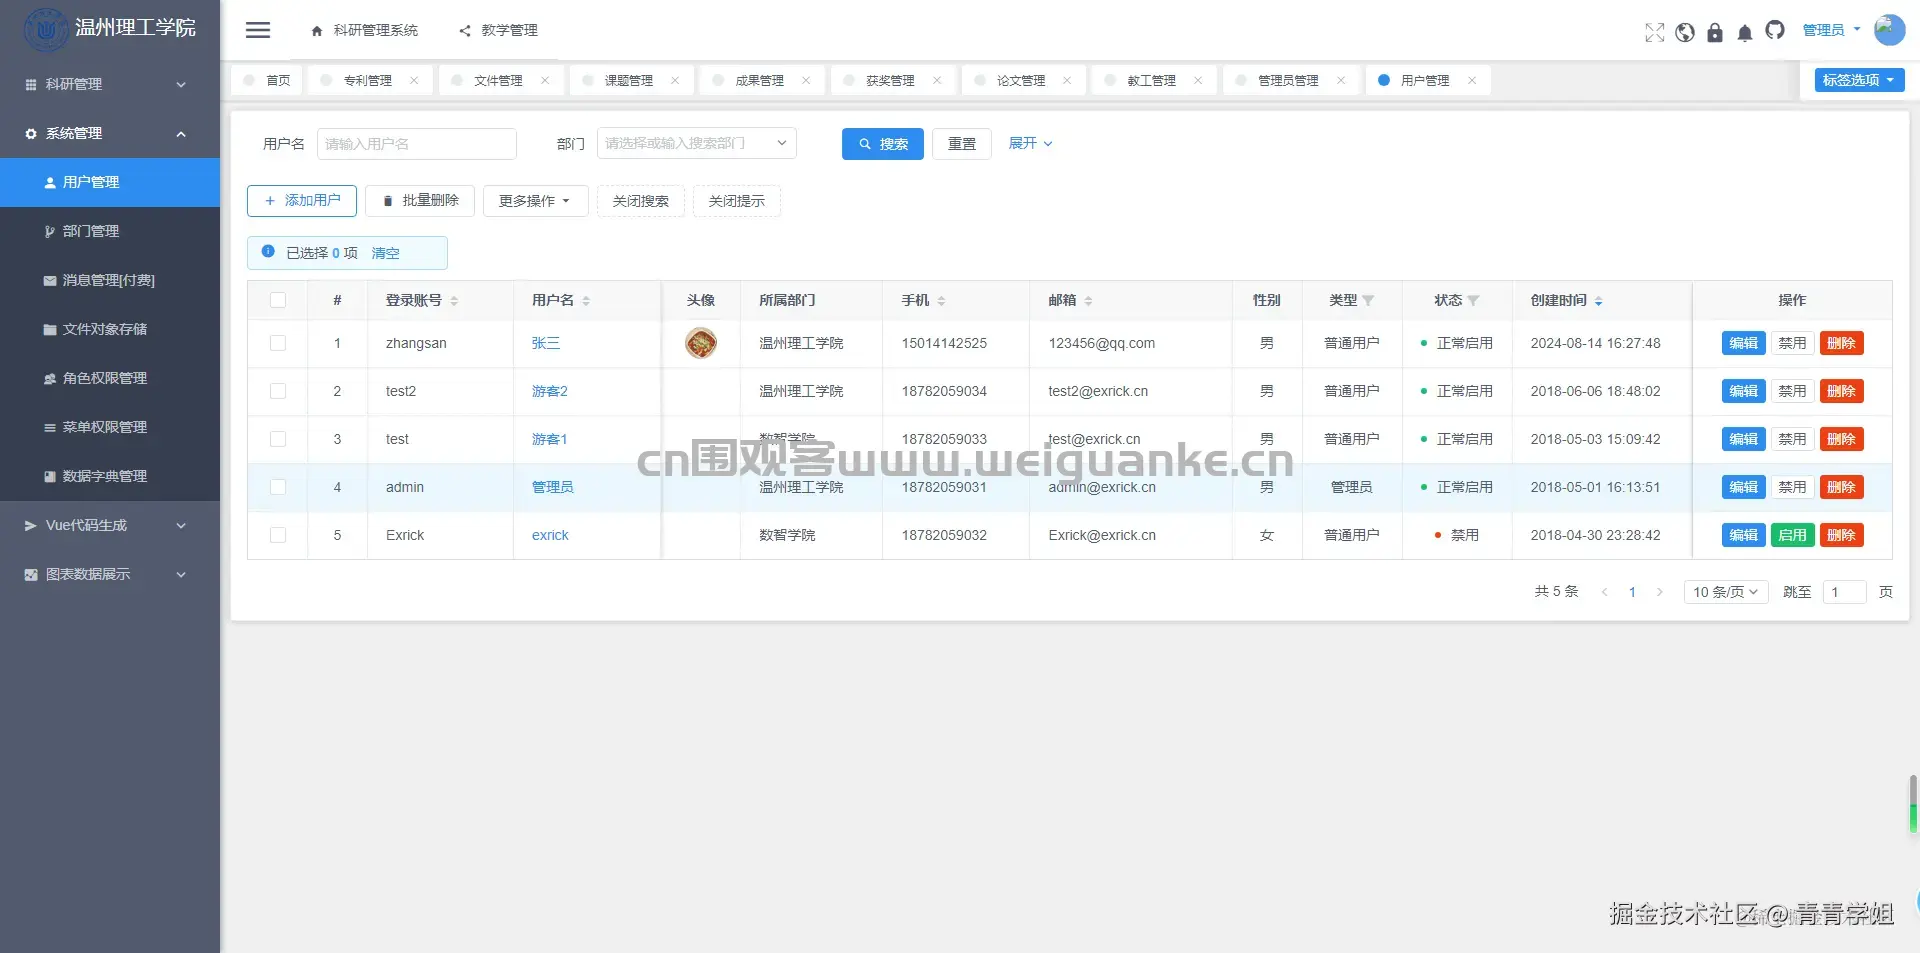Check the row checkbox for zhangsan
The width and height of the screenshot is (1920, 953).
coord(278,343)
